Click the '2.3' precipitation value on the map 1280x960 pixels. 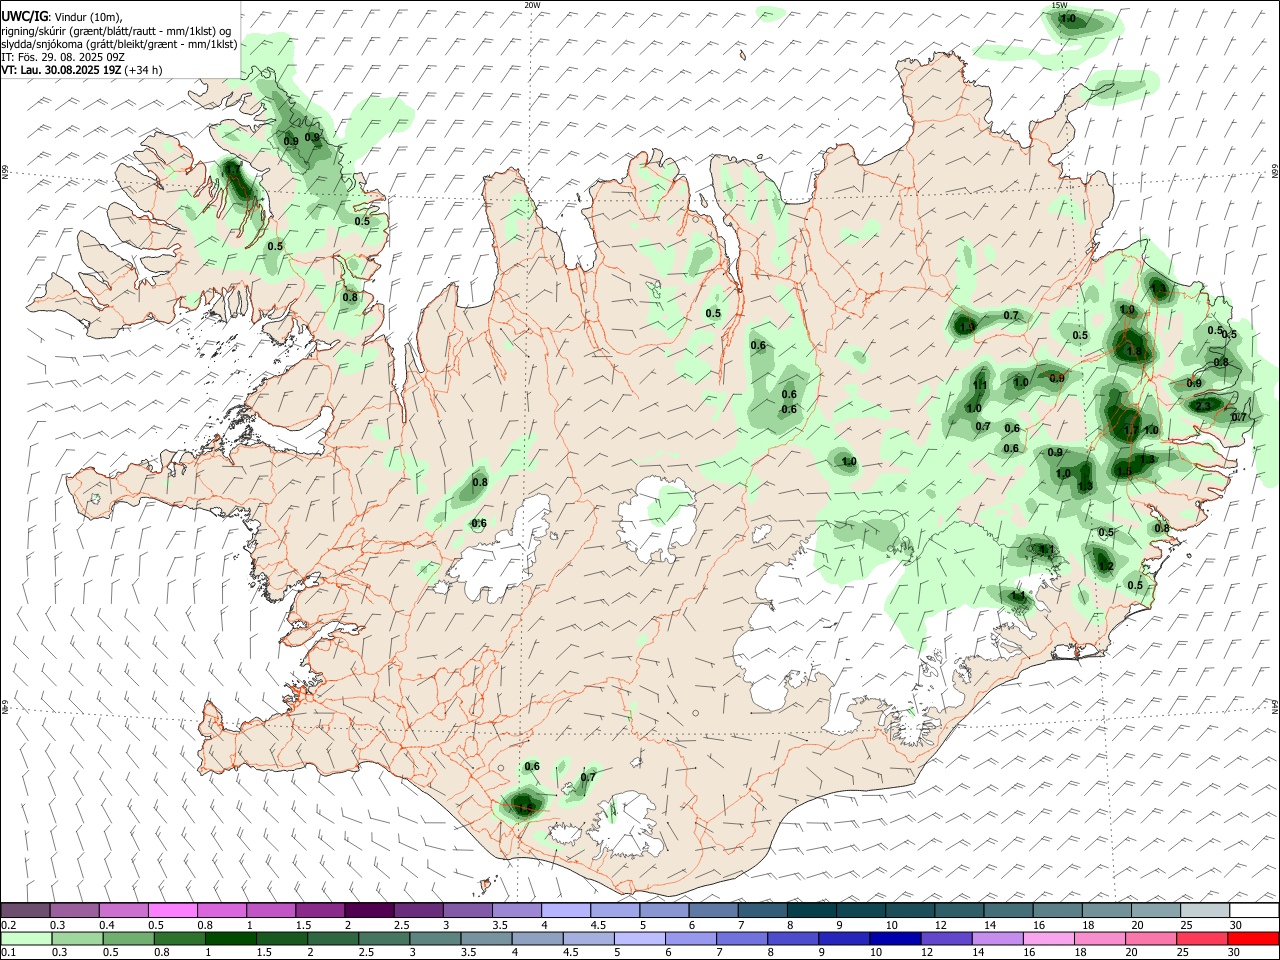(x=1203, y=405)
